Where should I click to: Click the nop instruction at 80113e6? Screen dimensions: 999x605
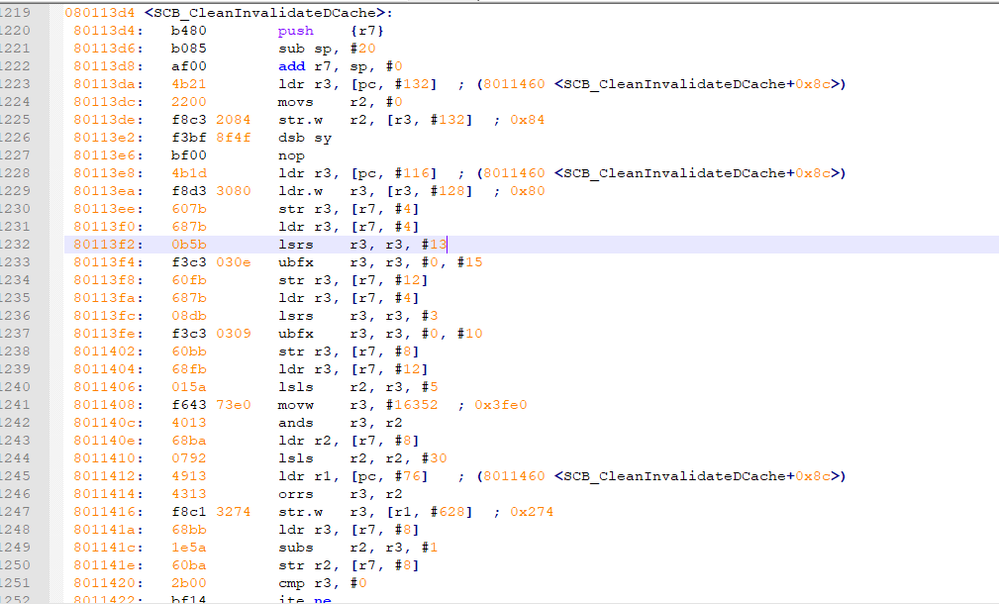coord(291,155)
